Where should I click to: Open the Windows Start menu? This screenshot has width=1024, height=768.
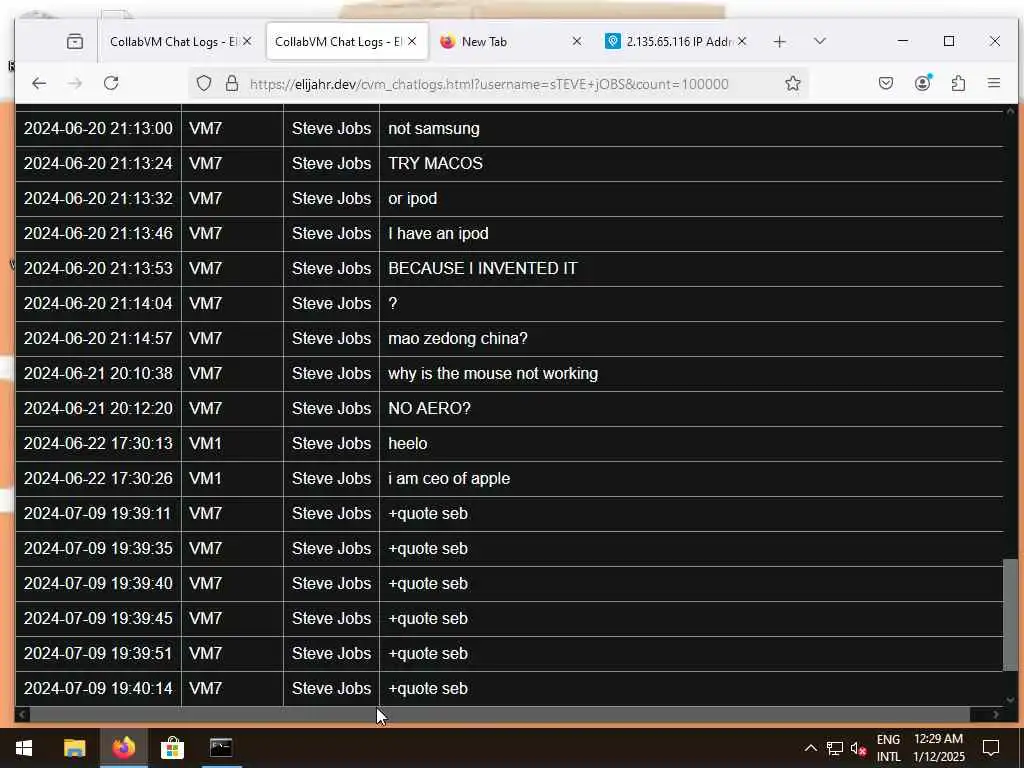pyautogui.click(x=24, y=748)
